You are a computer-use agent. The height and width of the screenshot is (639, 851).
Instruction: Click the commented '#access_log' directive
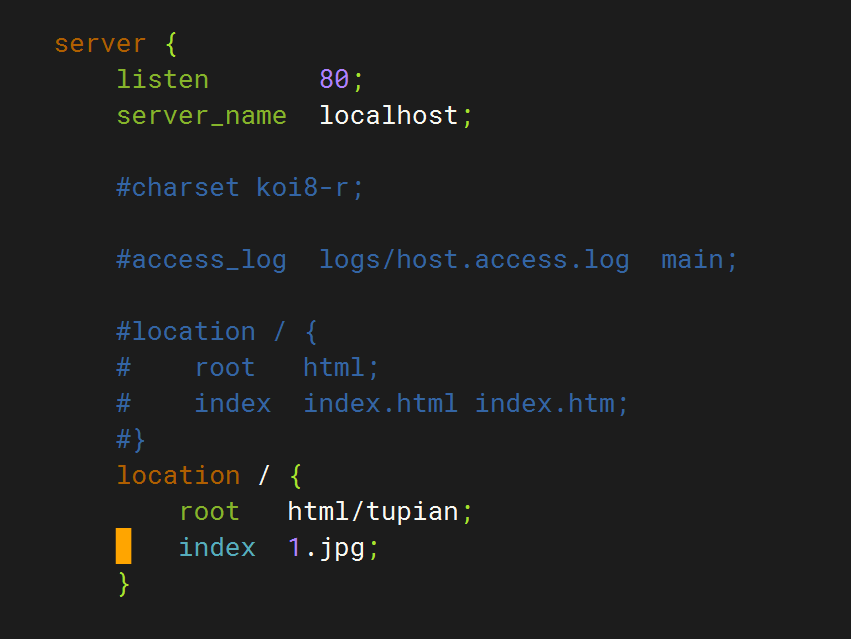click(x=200, y=259)
